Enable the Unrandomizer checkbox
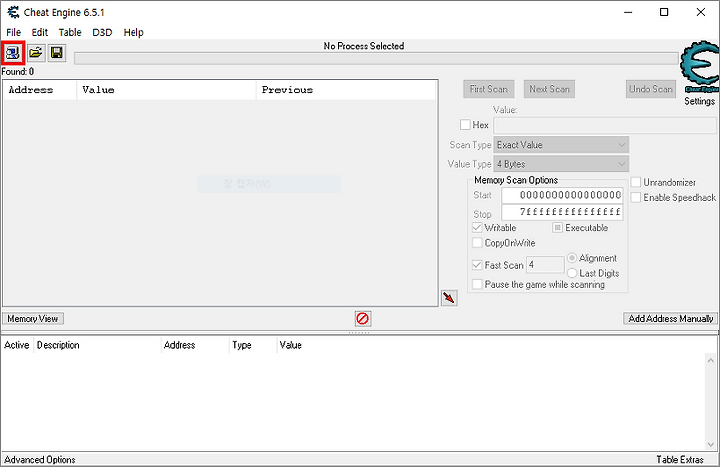 point(636,182)
